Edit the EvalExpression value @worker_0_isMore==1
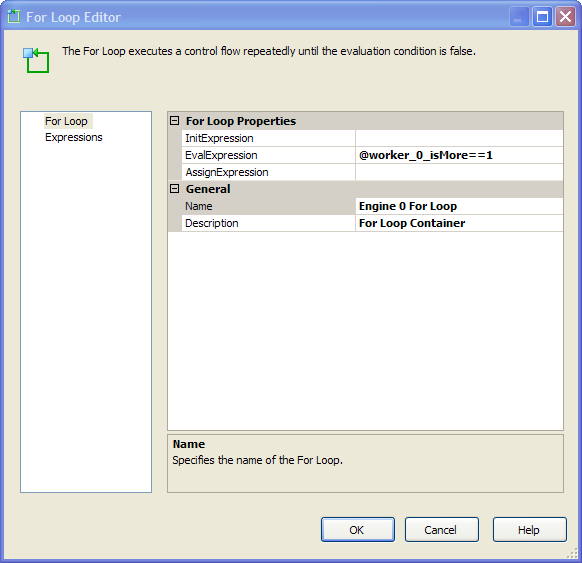Viewport: 582px width, 563px height. 459,155
